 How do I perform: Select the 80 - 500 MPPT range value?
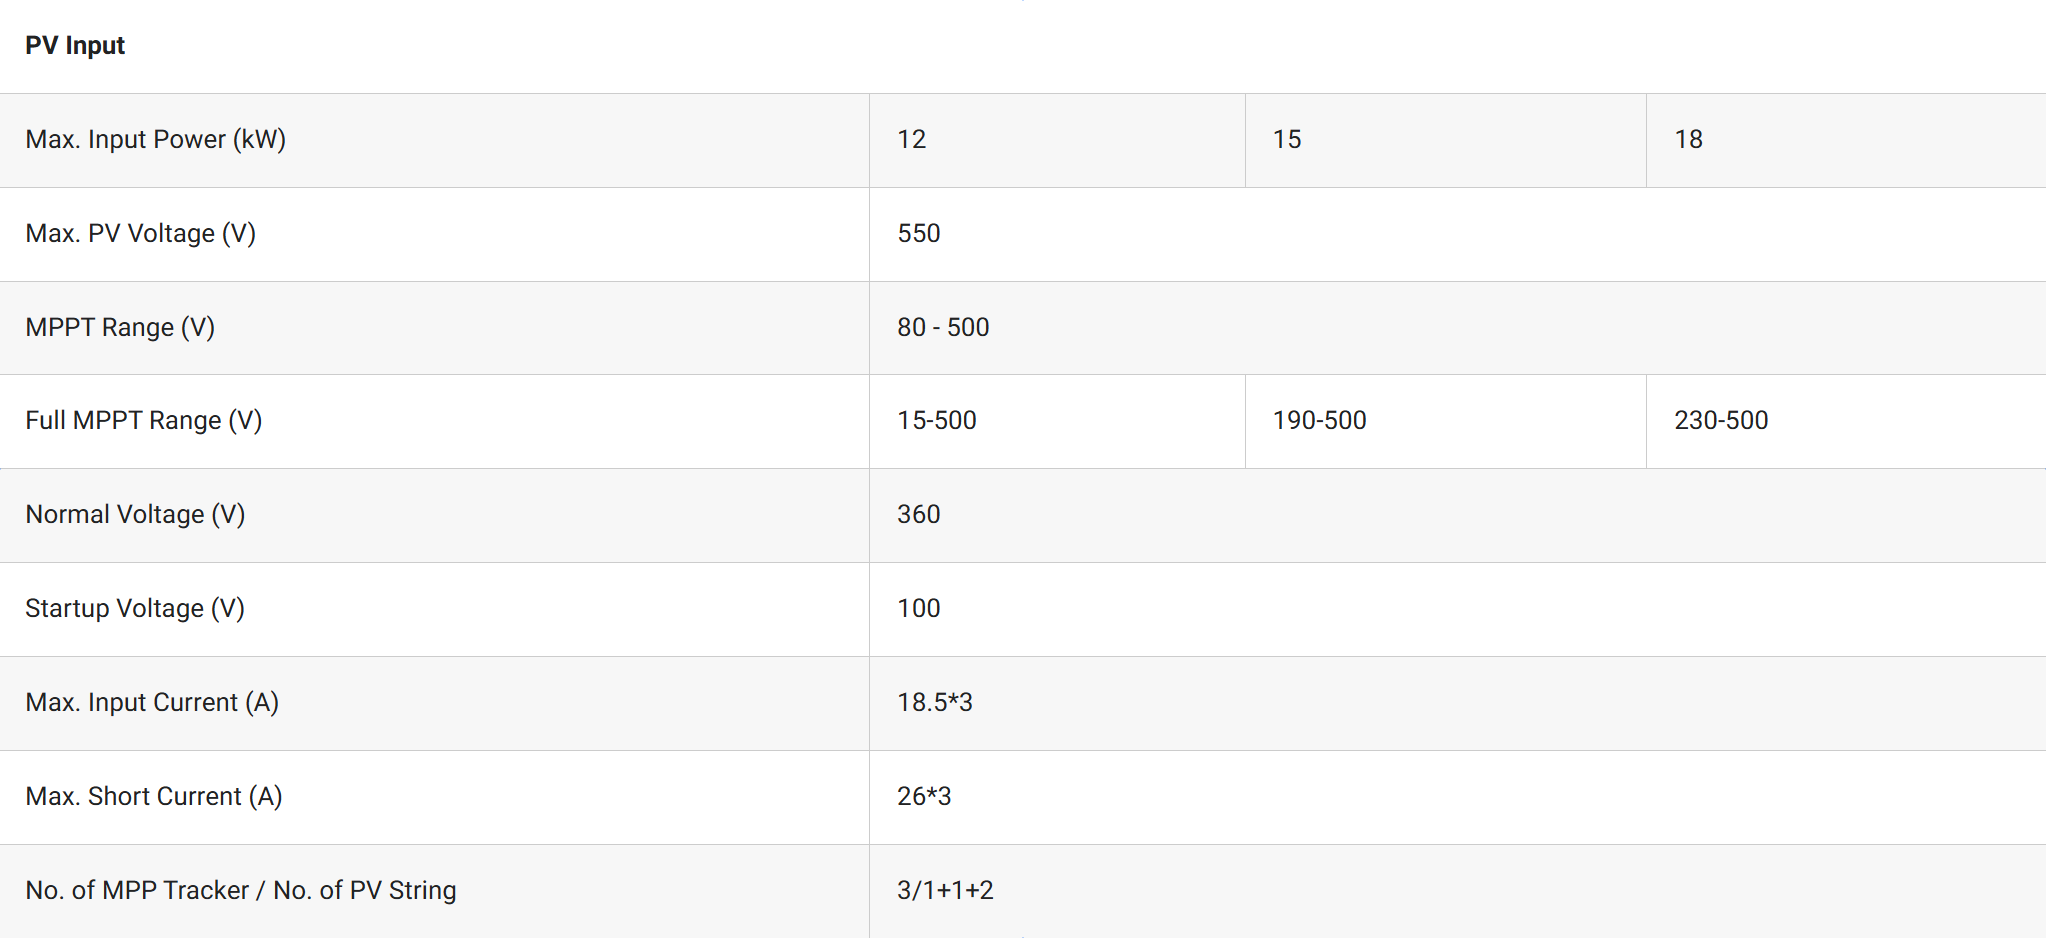942,327
